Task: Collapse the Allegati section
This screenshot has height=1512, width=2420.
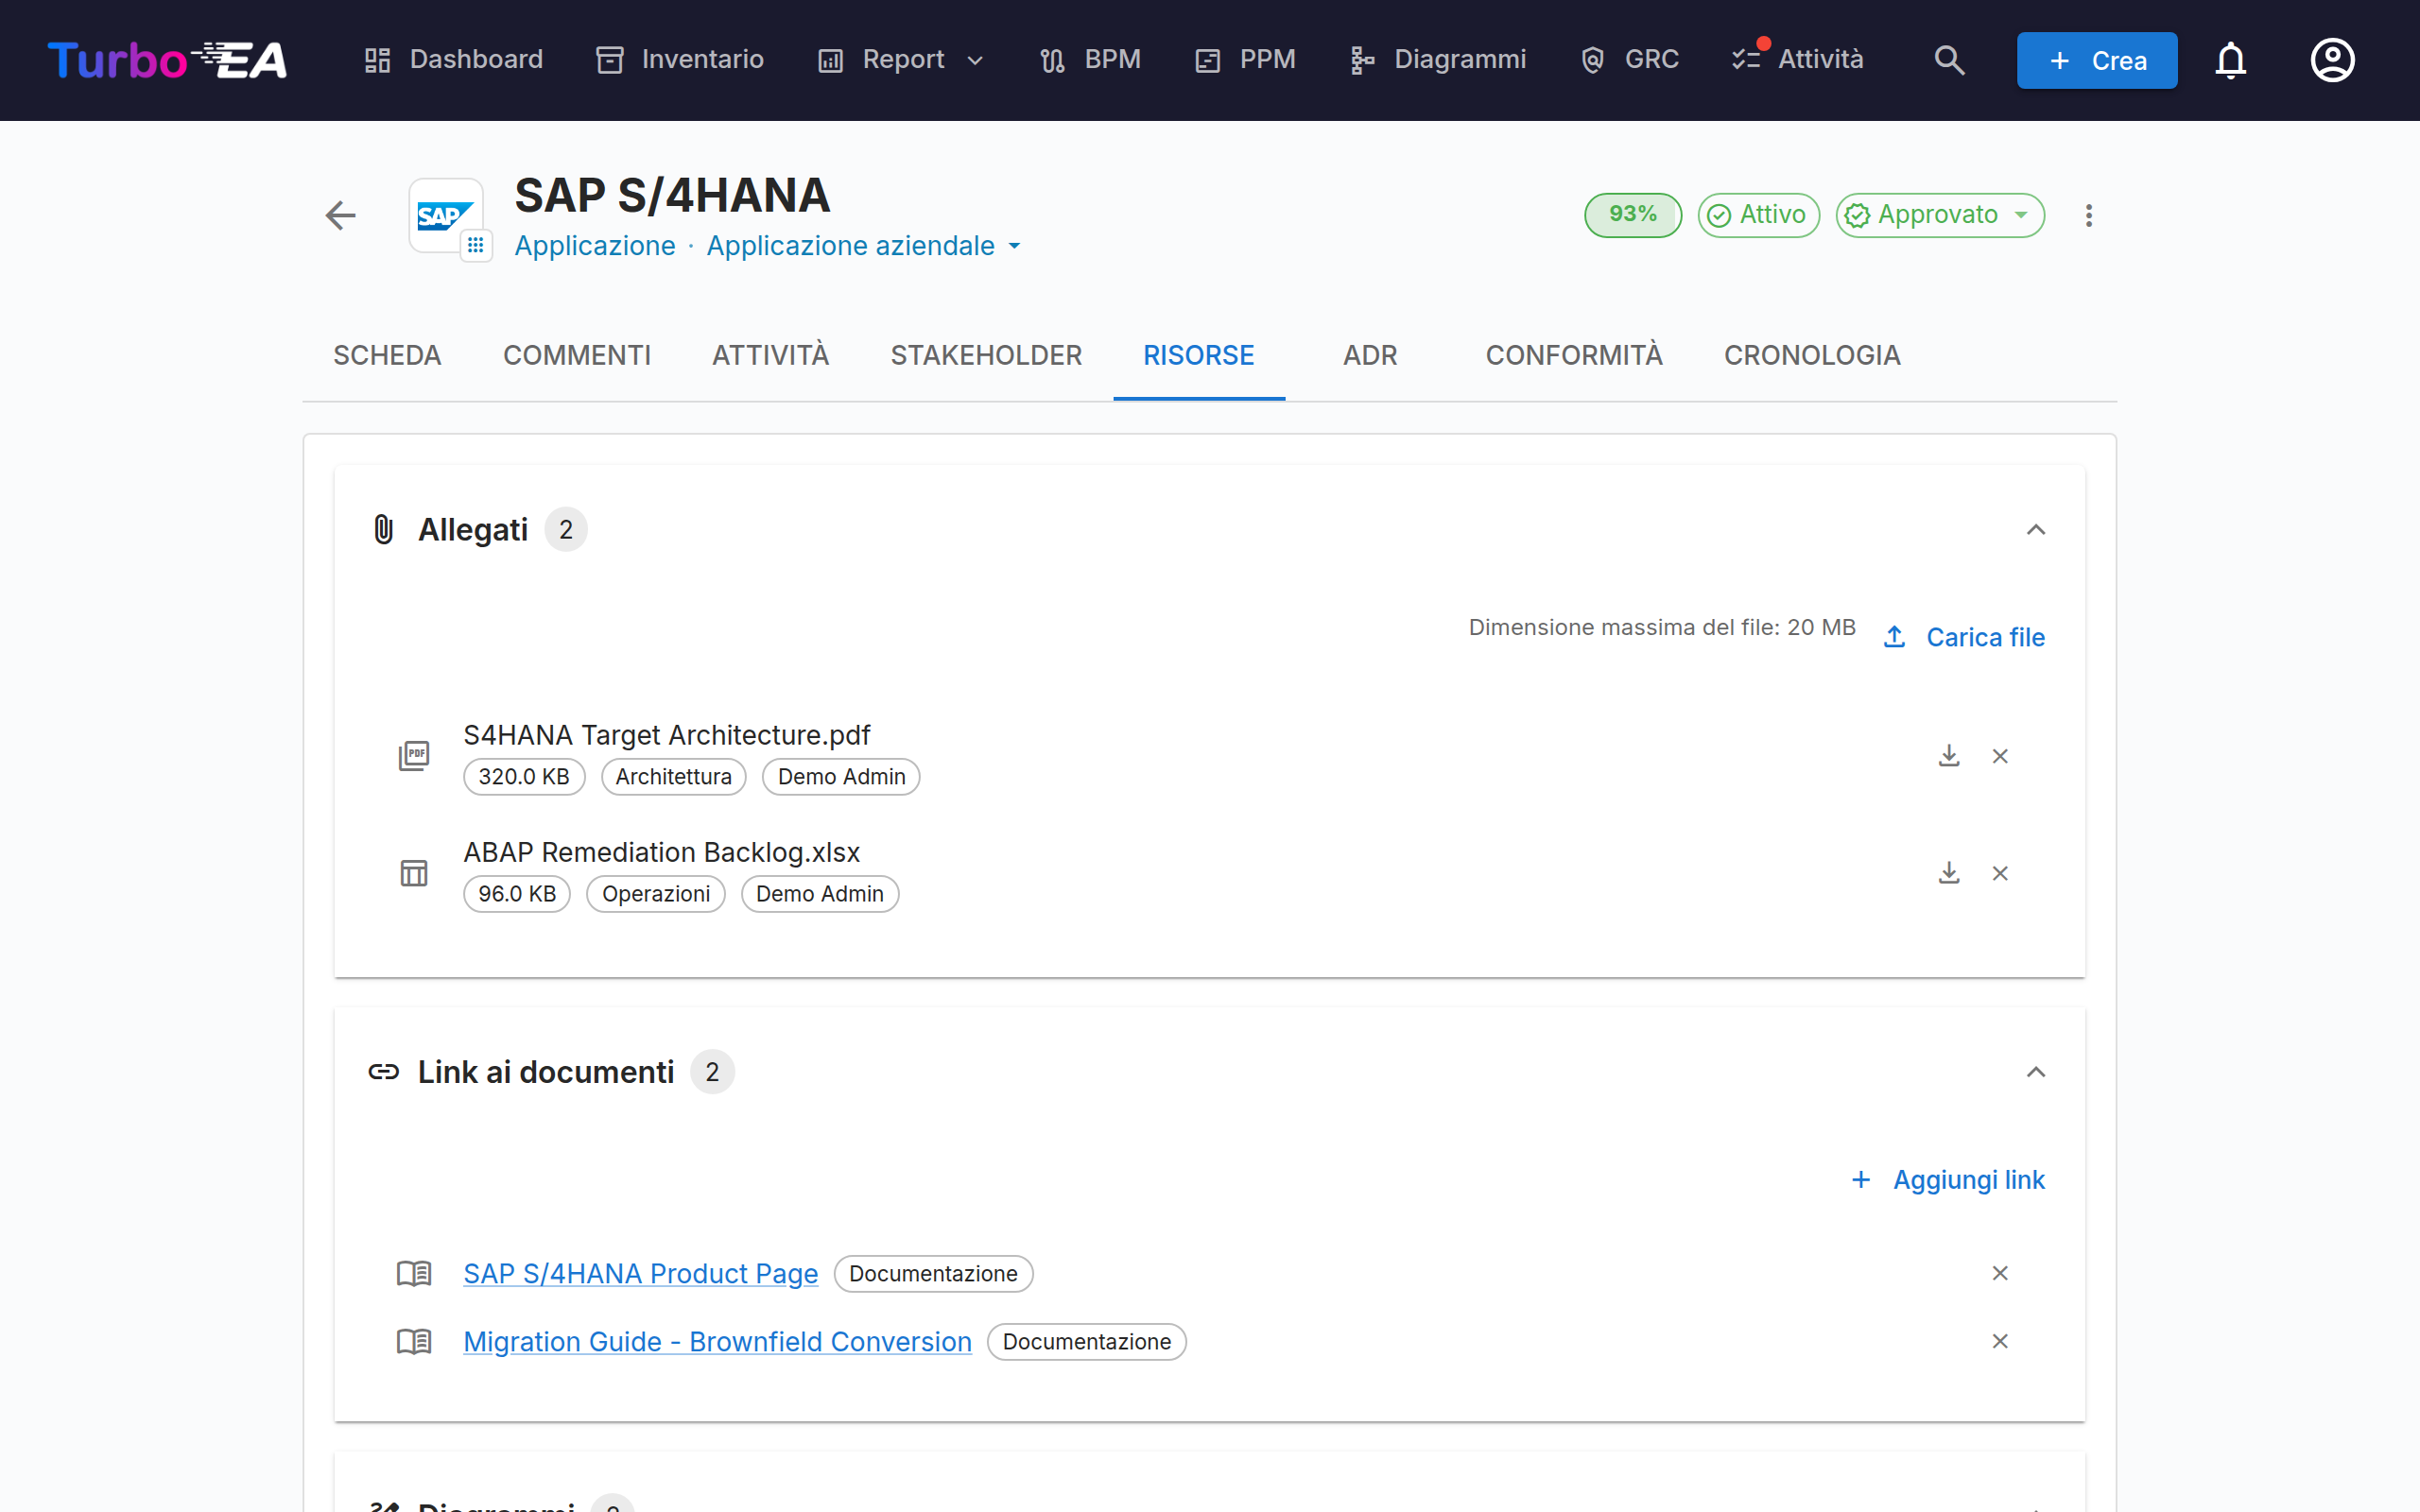Action: [2035, 529]
